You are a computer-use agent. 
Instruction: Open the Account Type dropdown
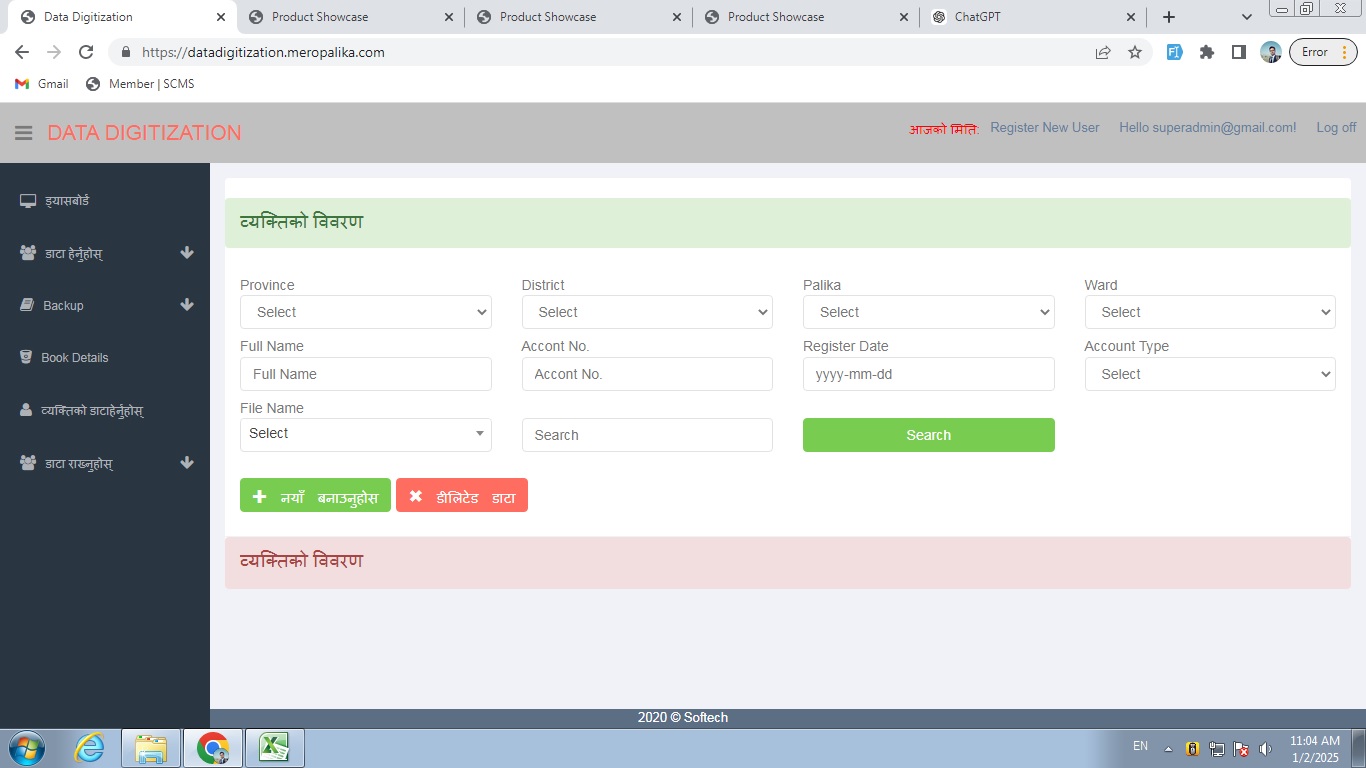(1209, 374)
